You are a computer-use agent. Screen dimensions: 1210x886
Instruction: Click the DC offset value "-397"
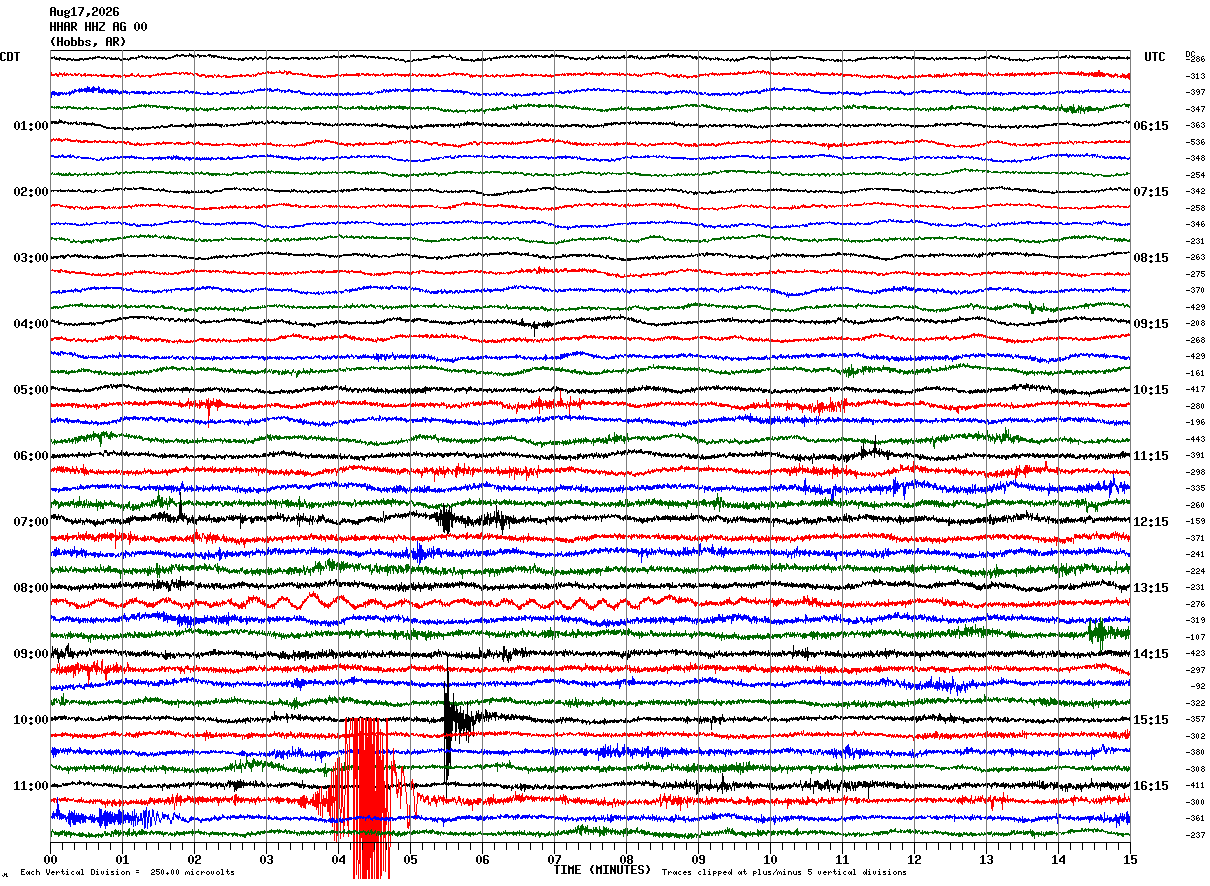coord(1195,93)
